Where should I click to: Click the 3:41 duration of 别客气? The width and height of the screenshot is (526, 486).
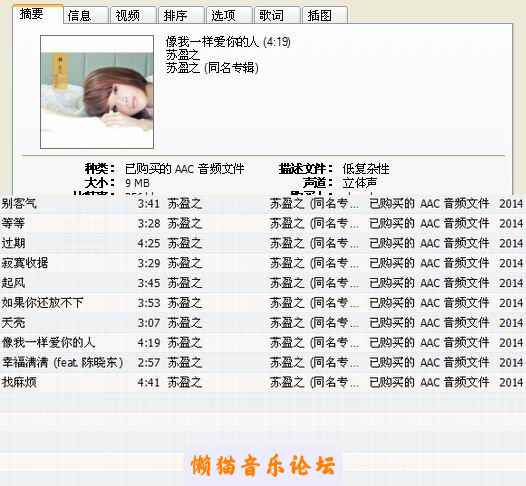click(149, 204)
